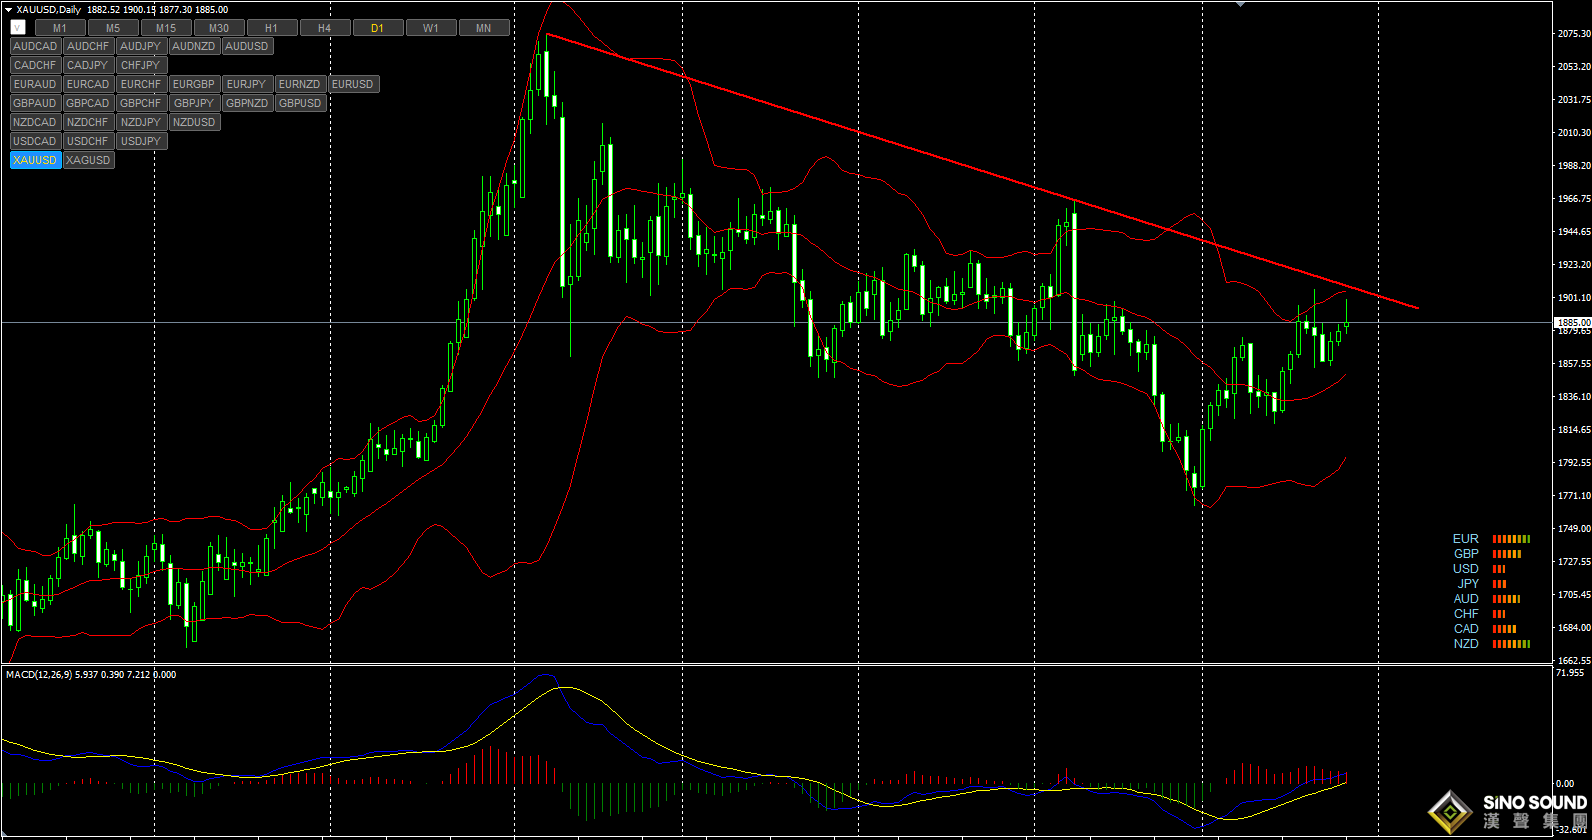Click the triangle arrow beside XAUUSD,Daily title

[x=8, y=10]
